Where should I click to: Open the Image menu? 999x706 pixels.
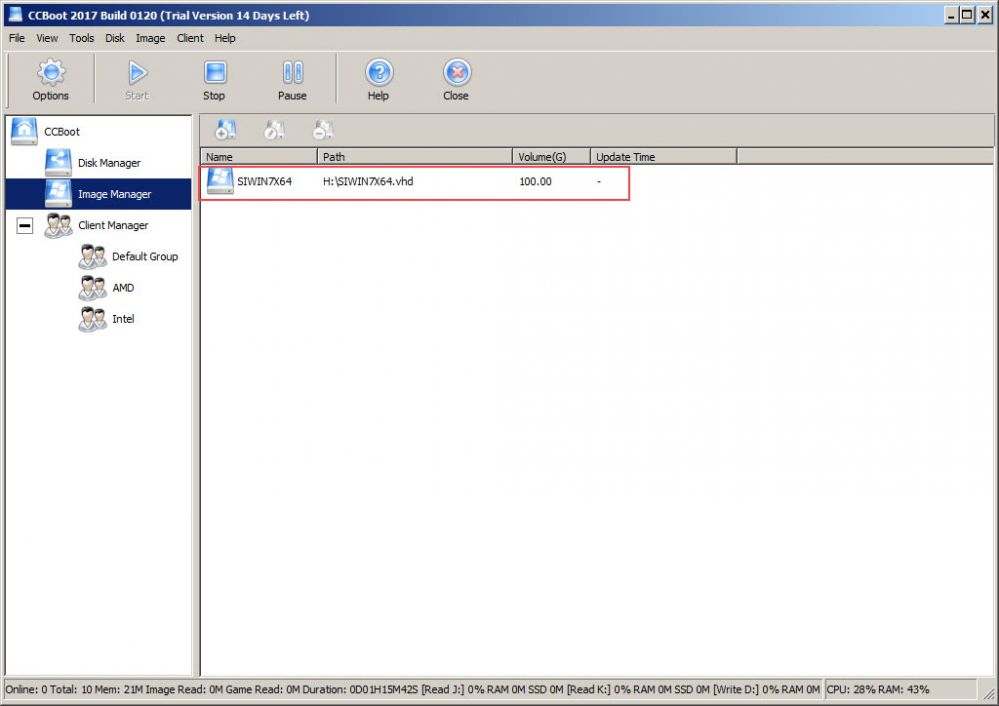point(150,38)
